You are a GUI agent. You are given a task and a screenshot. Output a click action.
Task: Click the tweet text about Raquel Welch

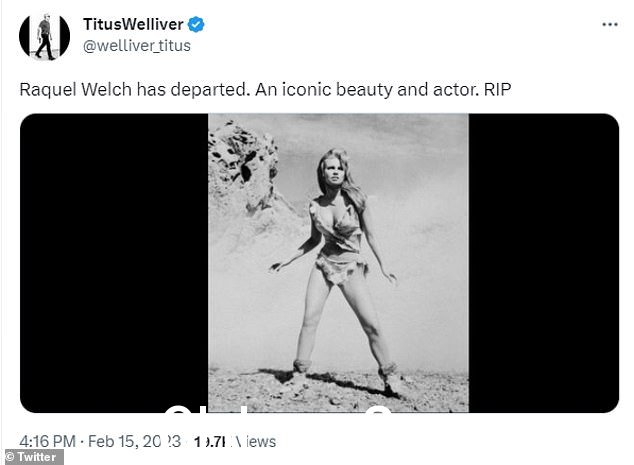(x=265, y=89)
